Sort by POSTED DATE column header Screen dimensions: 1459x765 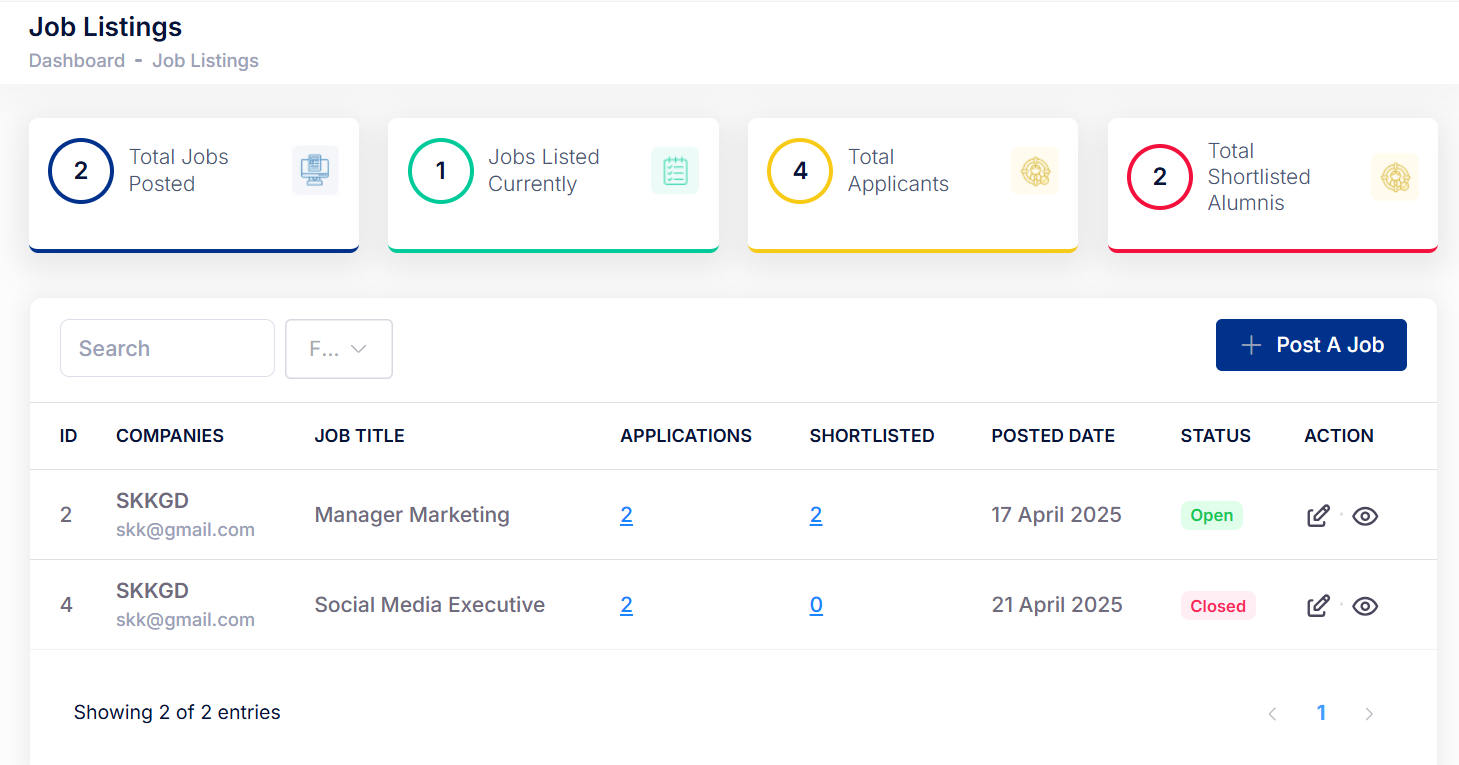[x=1053, y=436]
